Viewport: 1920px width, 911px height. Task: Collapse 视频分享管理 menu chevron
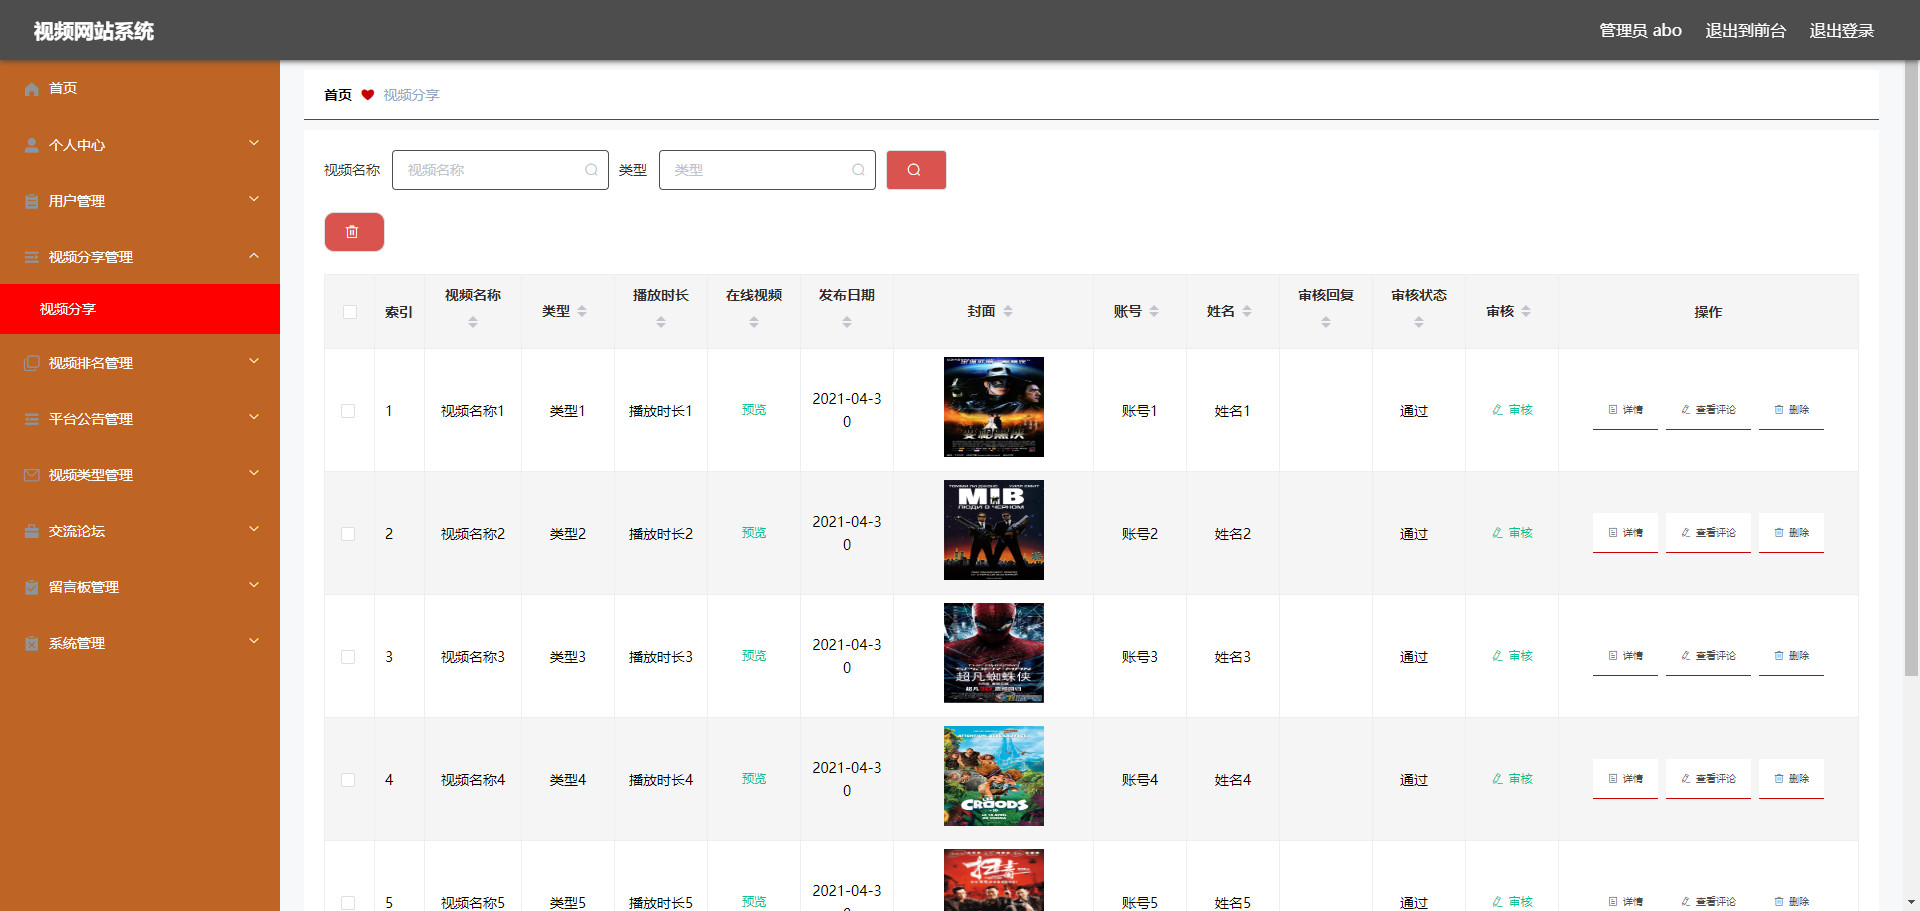point(254,255)
